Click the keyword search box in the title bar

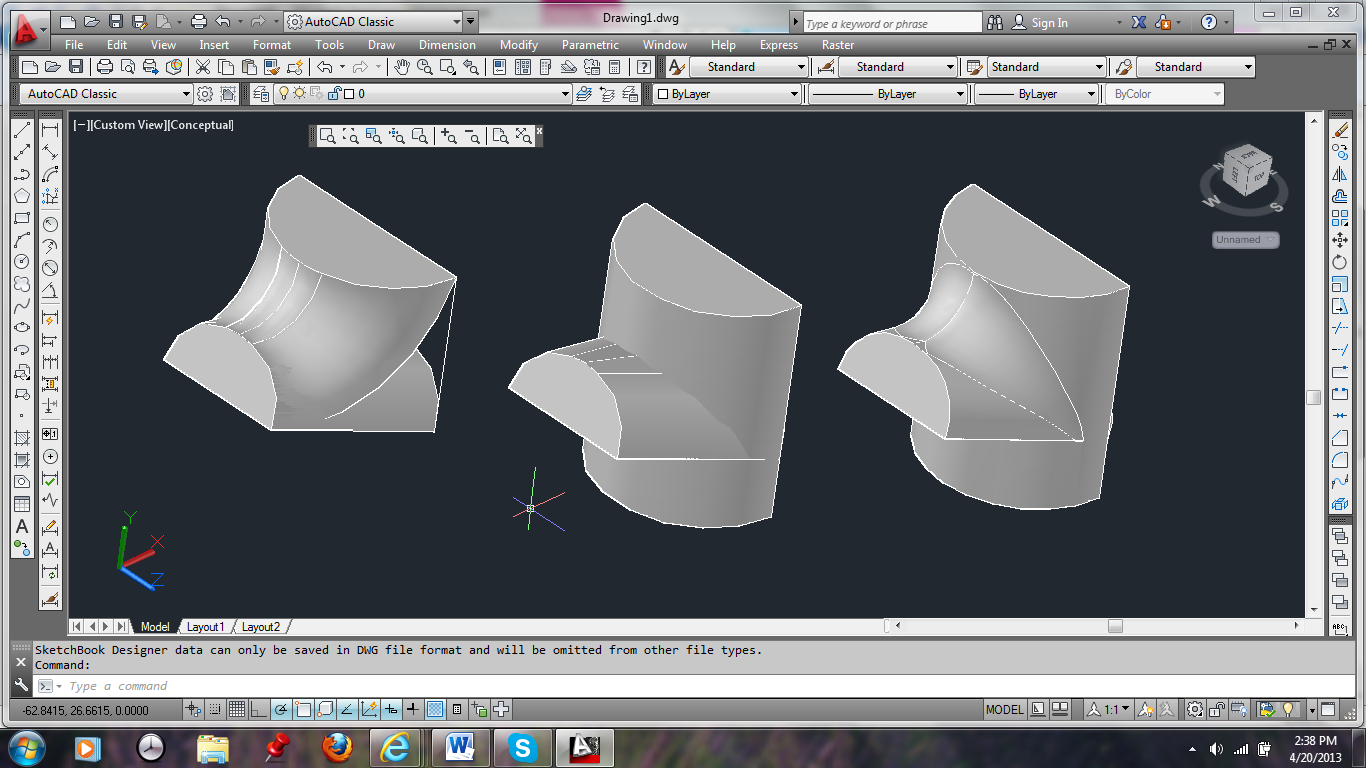(893, 23)
